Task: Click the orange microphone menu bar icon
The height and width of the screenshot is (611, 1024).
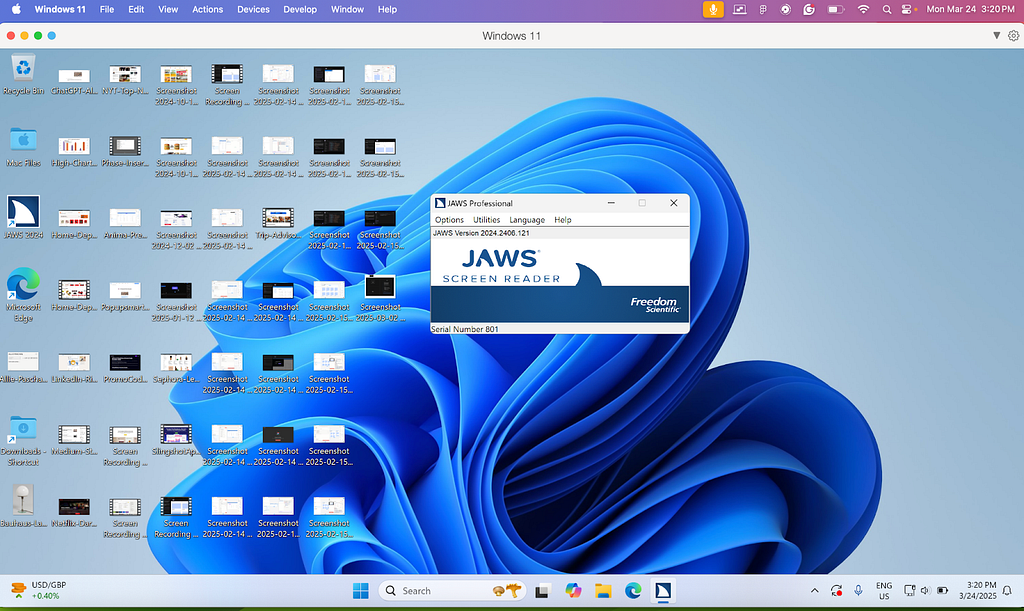Action: (713, 9)
